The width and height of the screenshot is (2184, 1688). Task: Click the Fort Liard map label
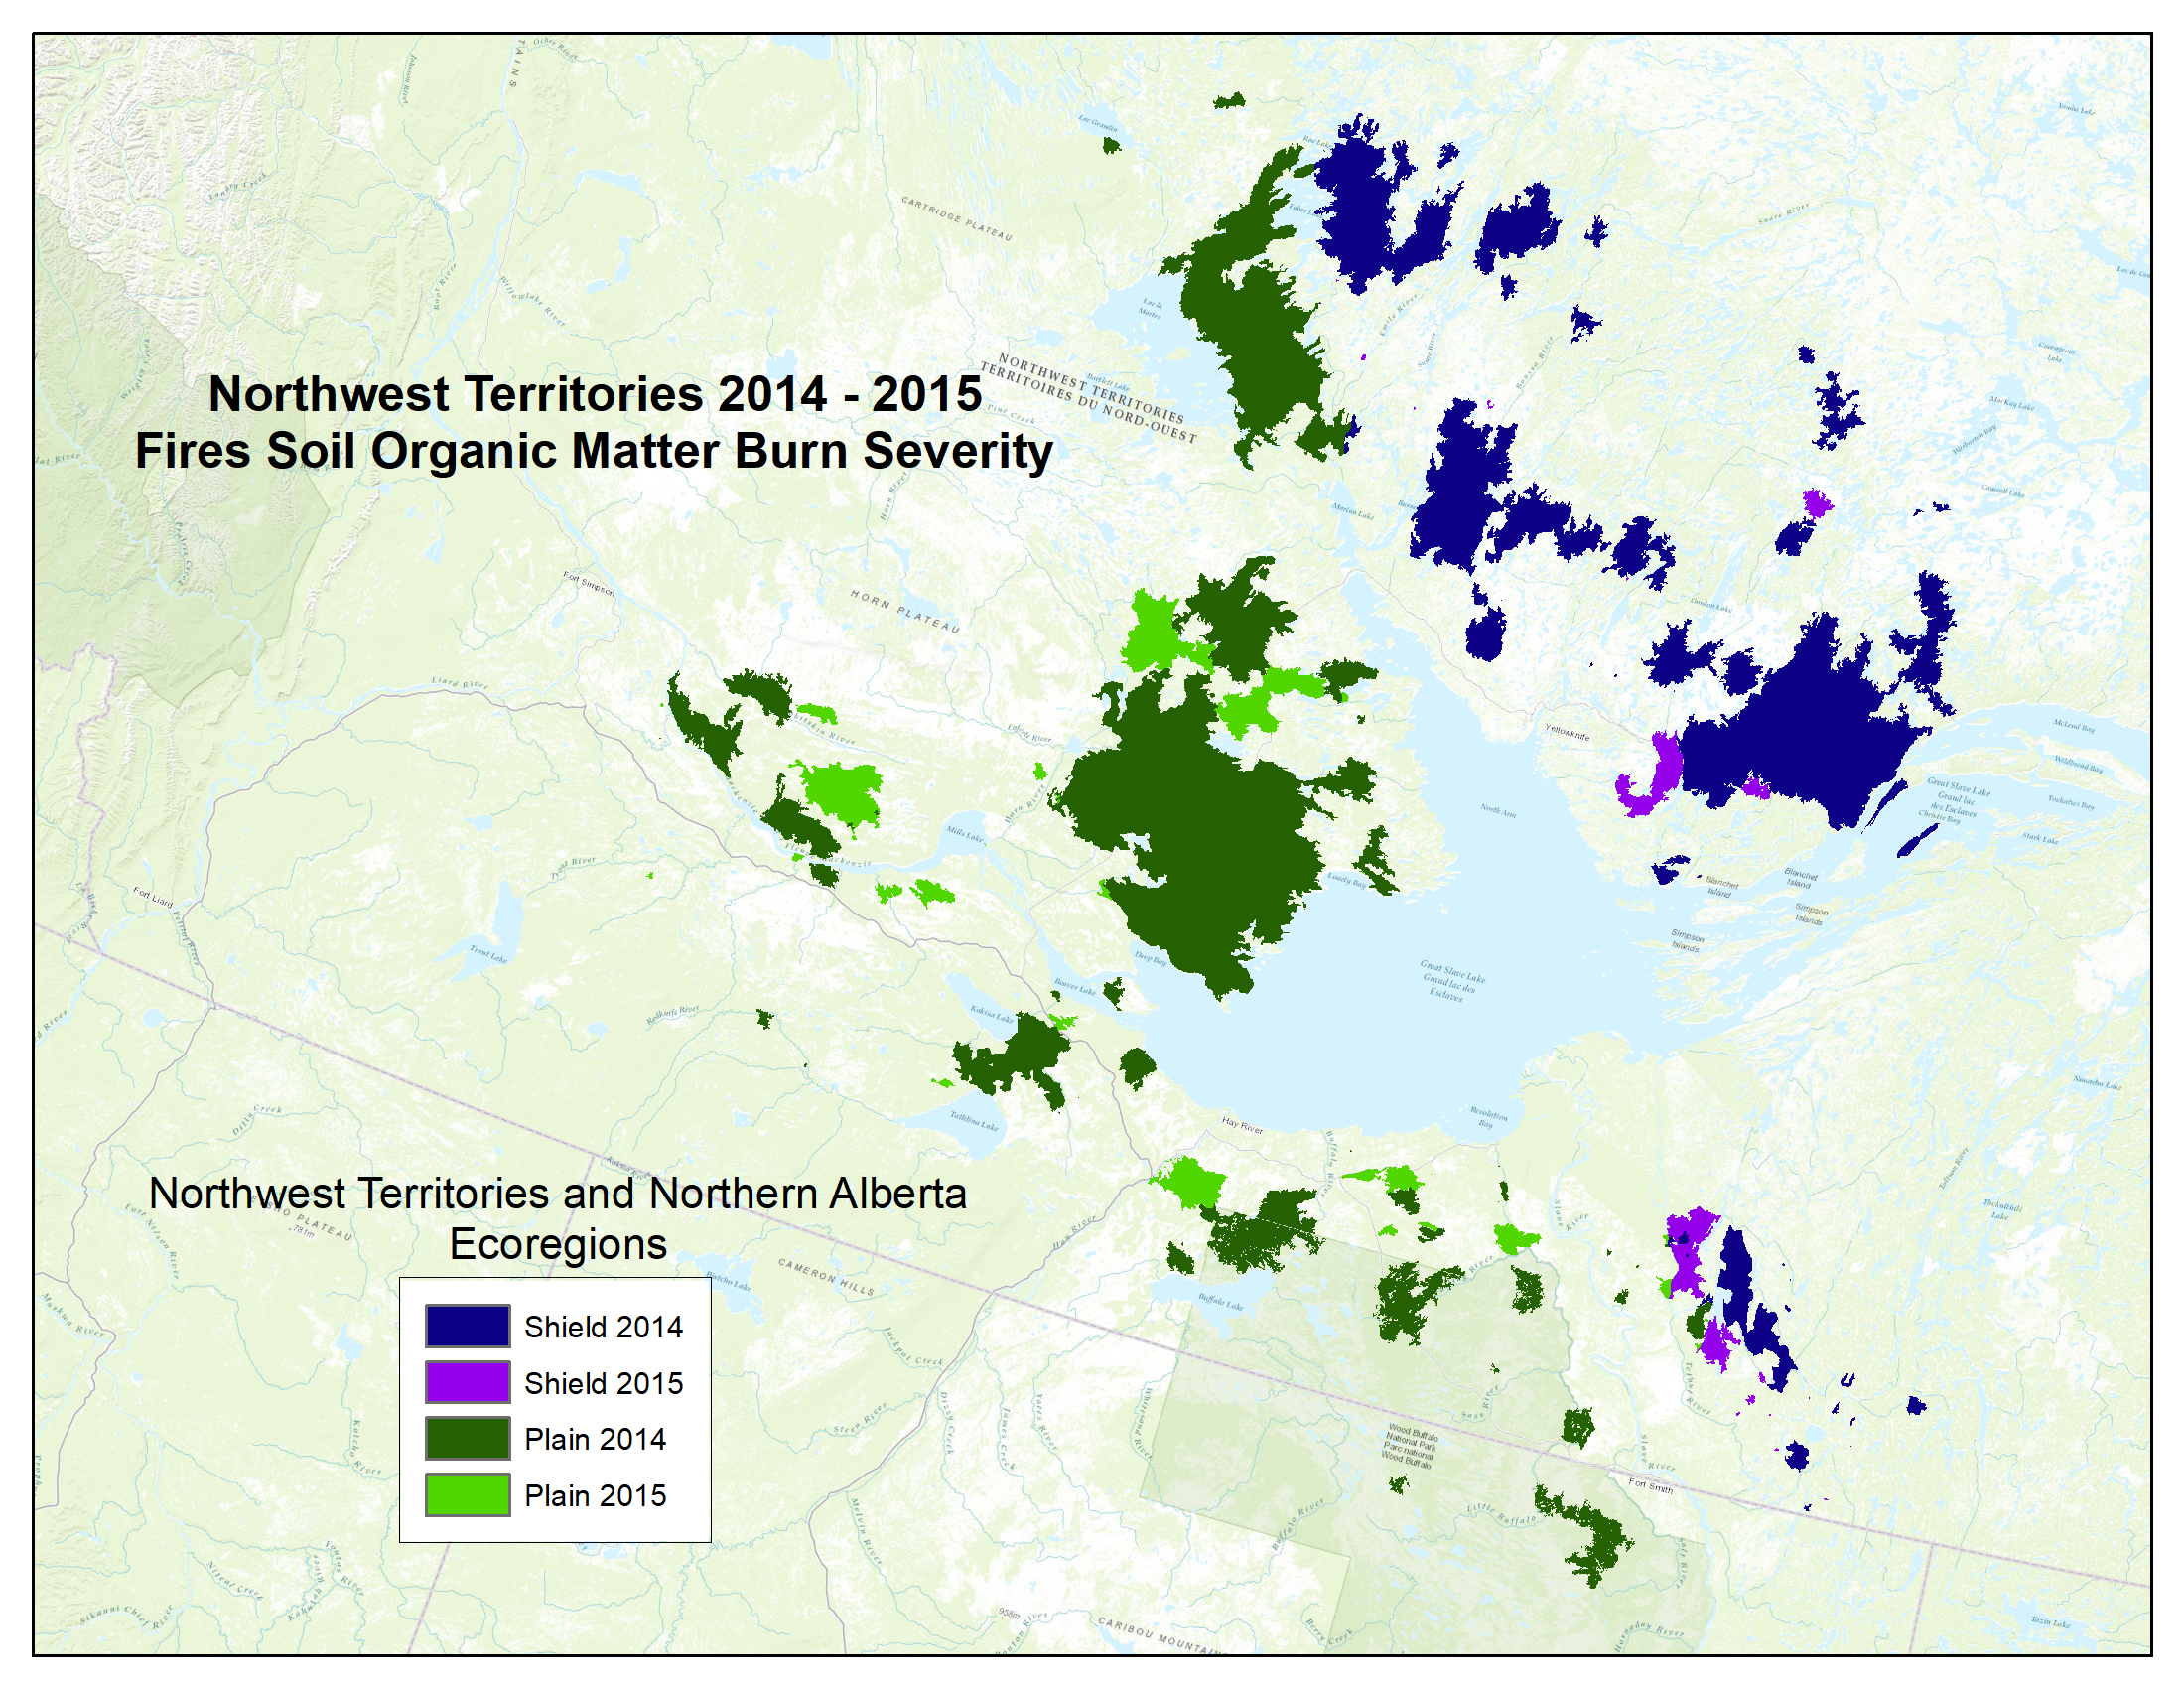pos(153,897)
